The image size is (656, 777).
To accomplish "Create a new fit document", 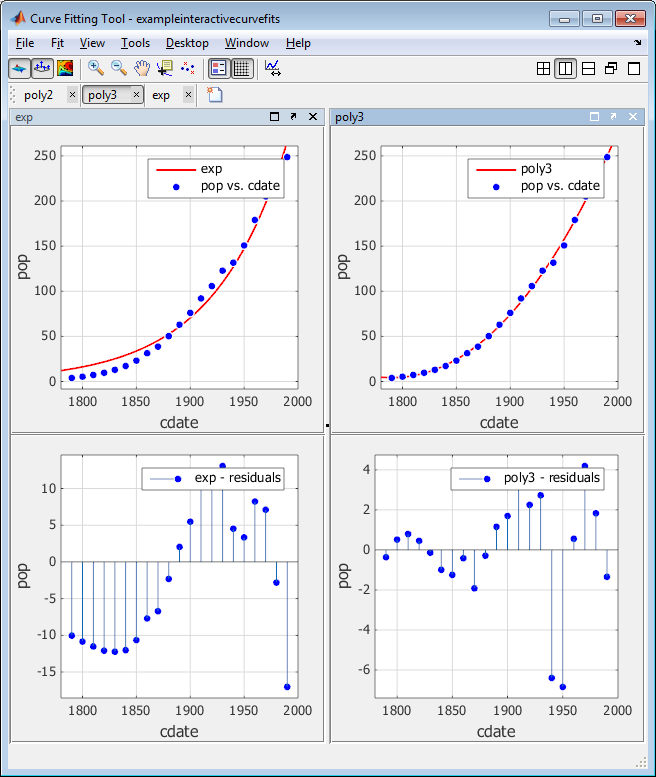I will coord(215,94).
